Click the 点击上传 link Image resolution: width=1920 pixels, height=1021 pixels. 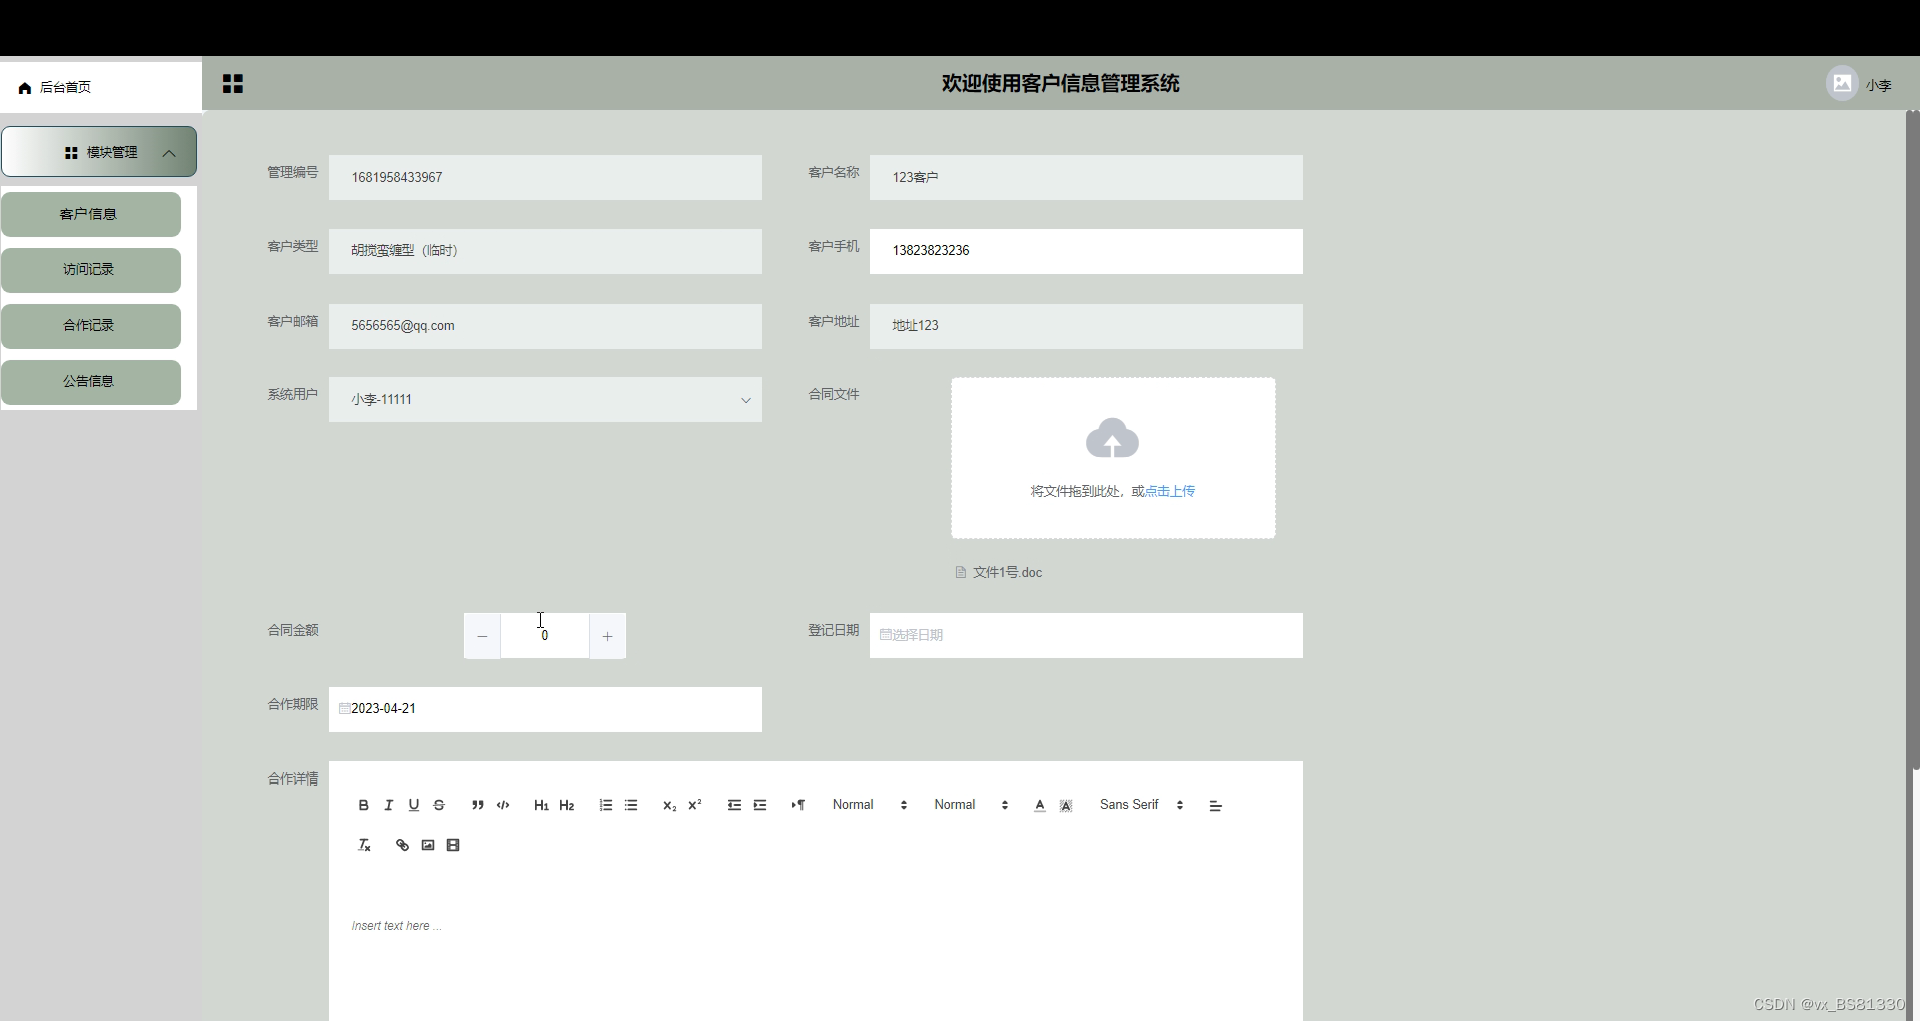coord(1170,491)
